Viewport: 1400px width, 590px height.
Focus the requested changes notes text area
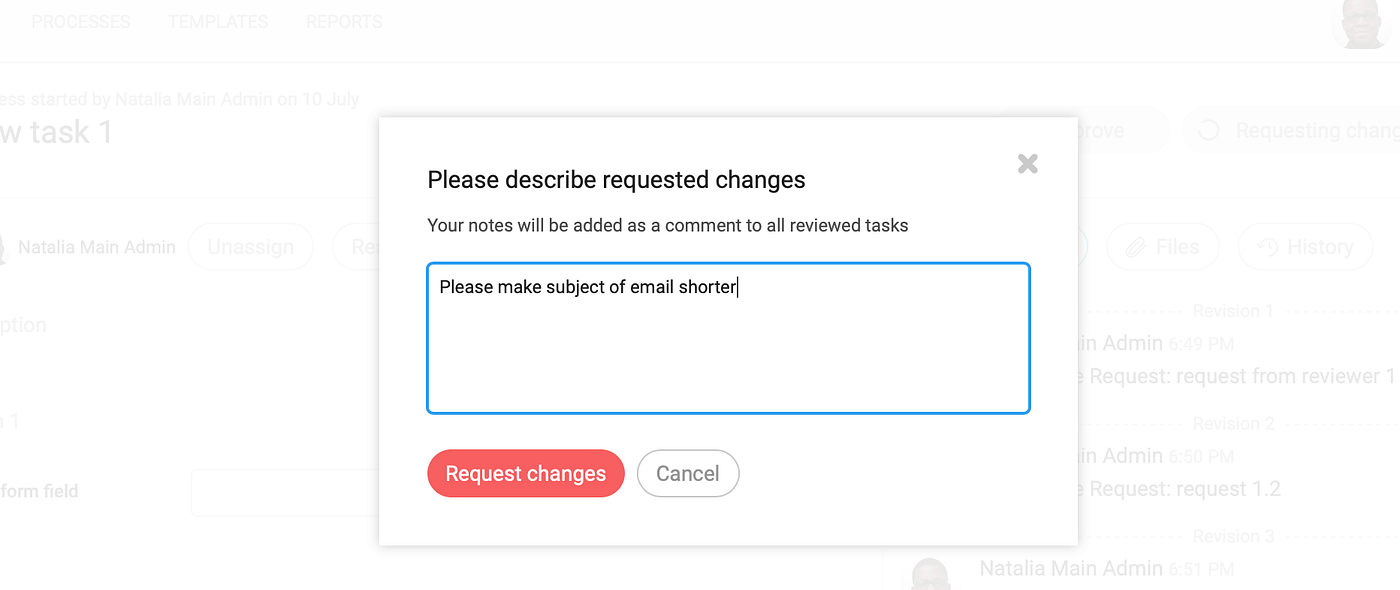coord(728,338)
